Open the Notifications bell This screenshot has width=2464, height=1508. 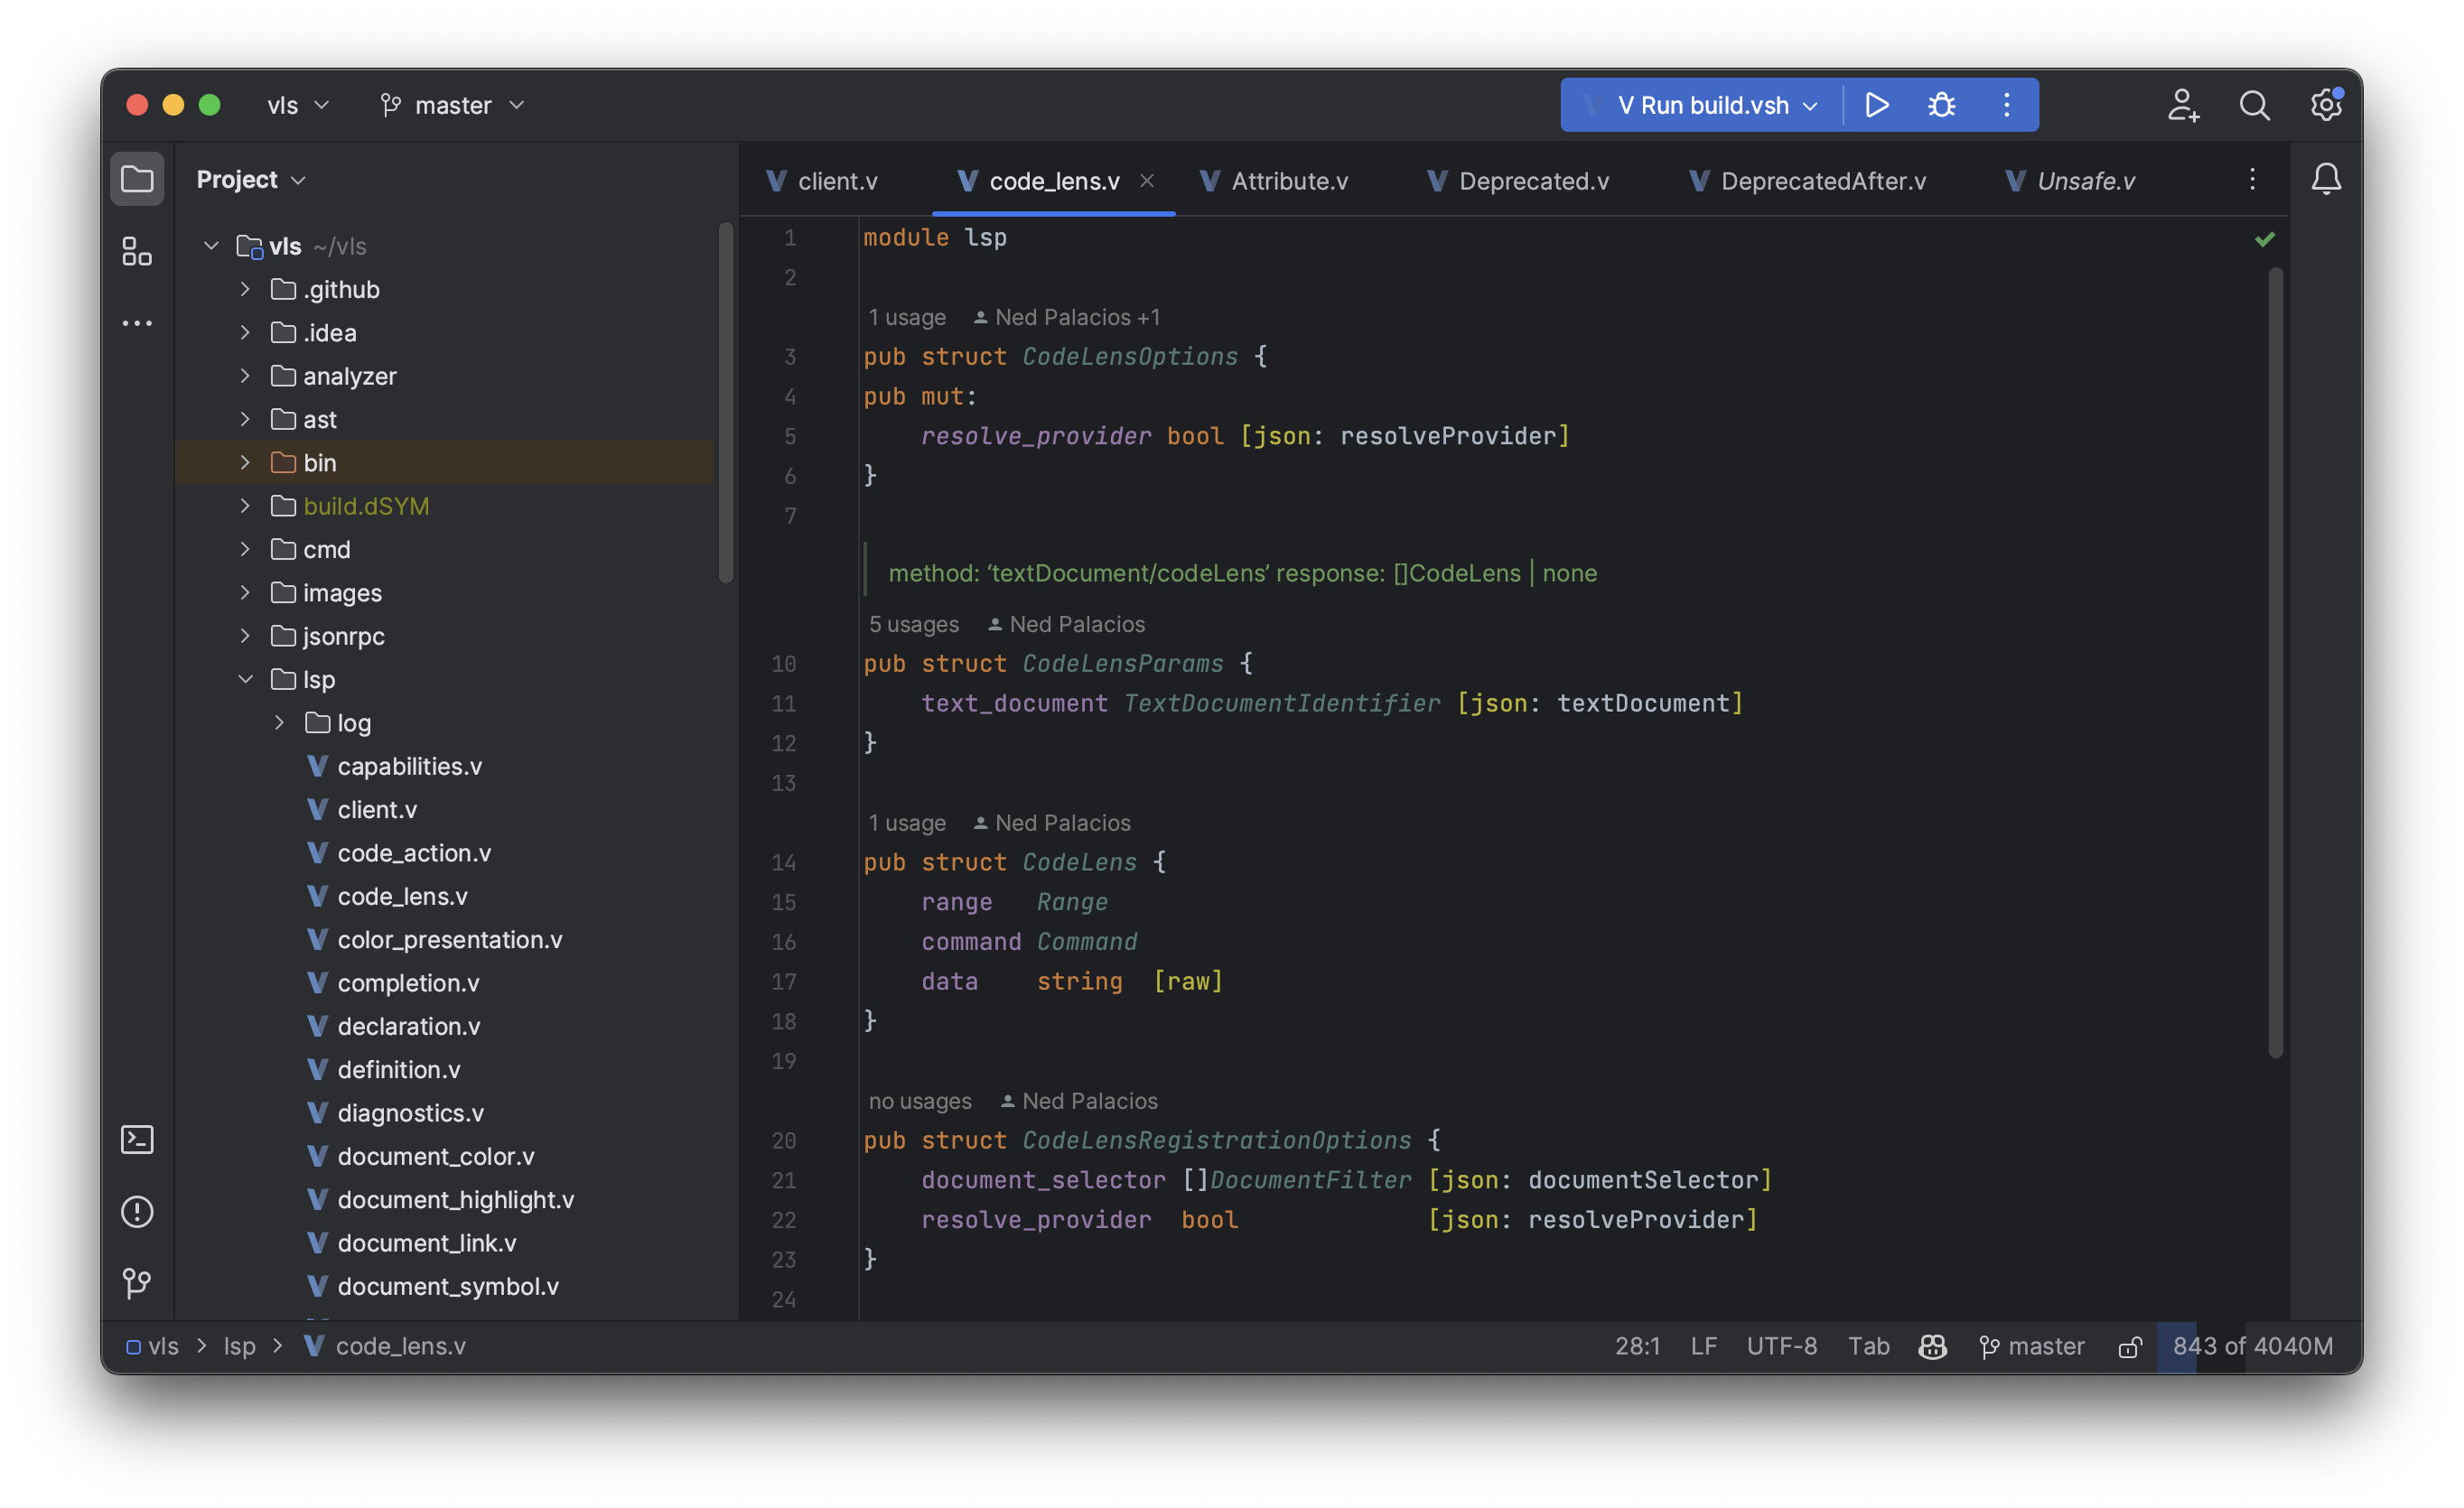(2327, 179)
